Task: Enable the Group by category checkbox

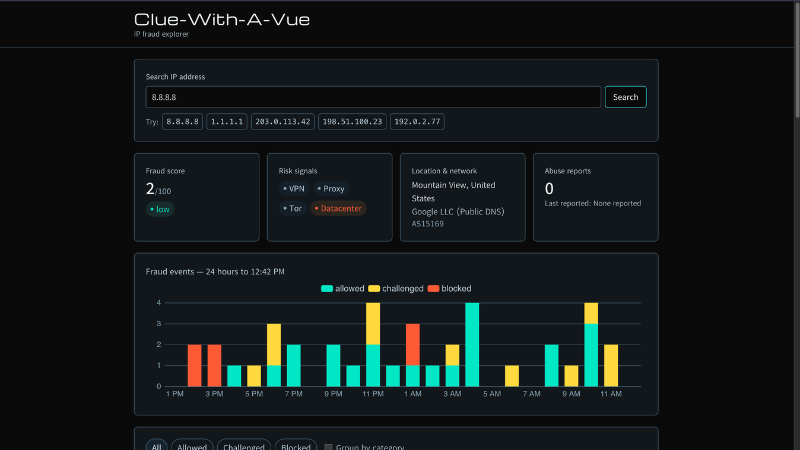Action: (x=329, y=447)
